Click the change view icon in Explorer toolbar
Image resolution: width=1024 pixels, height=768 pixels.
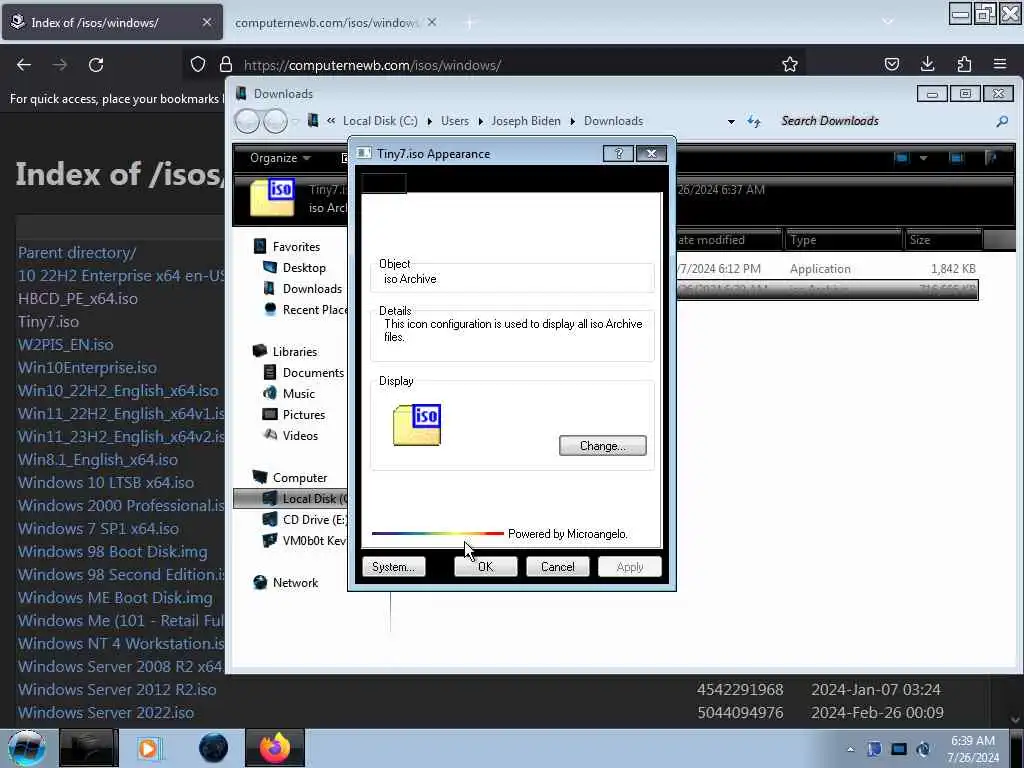[x=902, y=158]
